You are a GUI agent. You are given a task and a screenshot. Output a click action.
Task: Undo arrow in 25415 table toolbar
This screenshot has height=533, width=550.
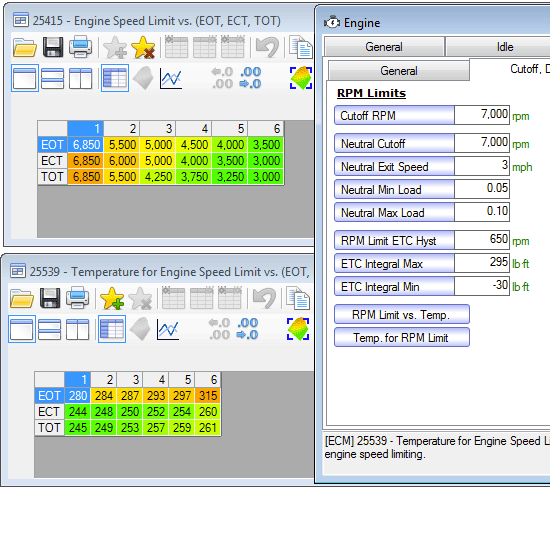(x=267, y=47)
